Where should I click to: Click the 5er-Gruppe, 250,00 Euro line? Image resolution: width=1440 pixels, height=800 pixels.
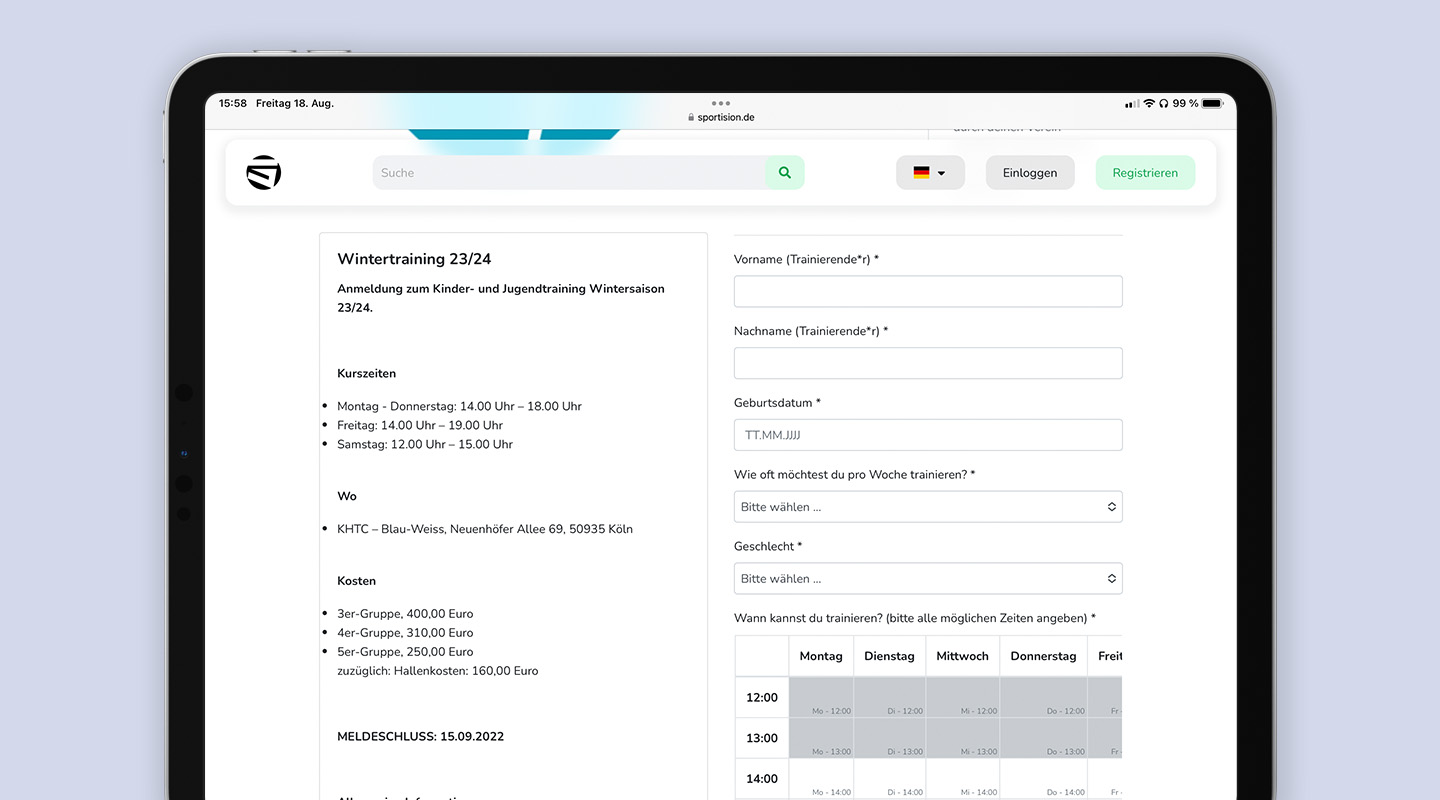coord(405,652)
